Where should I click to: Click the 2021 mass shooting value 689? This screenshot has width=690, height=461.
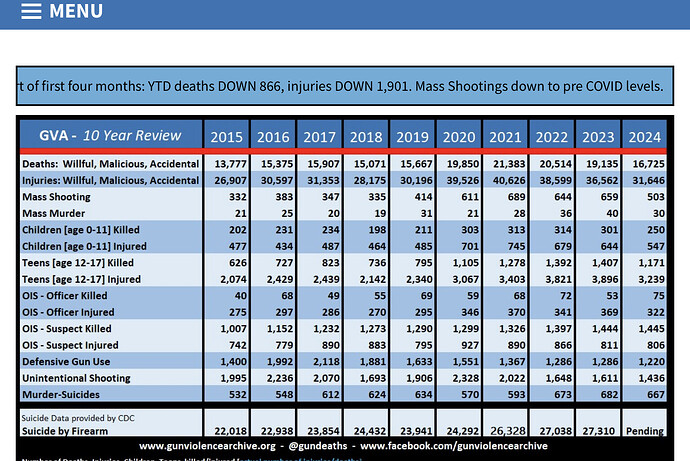[517, 197]
